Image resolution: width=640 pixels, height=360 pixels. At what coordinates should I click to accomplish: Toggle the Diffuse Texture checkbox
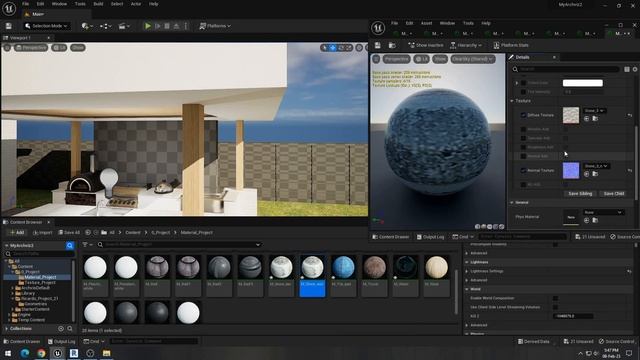[523, 115]
